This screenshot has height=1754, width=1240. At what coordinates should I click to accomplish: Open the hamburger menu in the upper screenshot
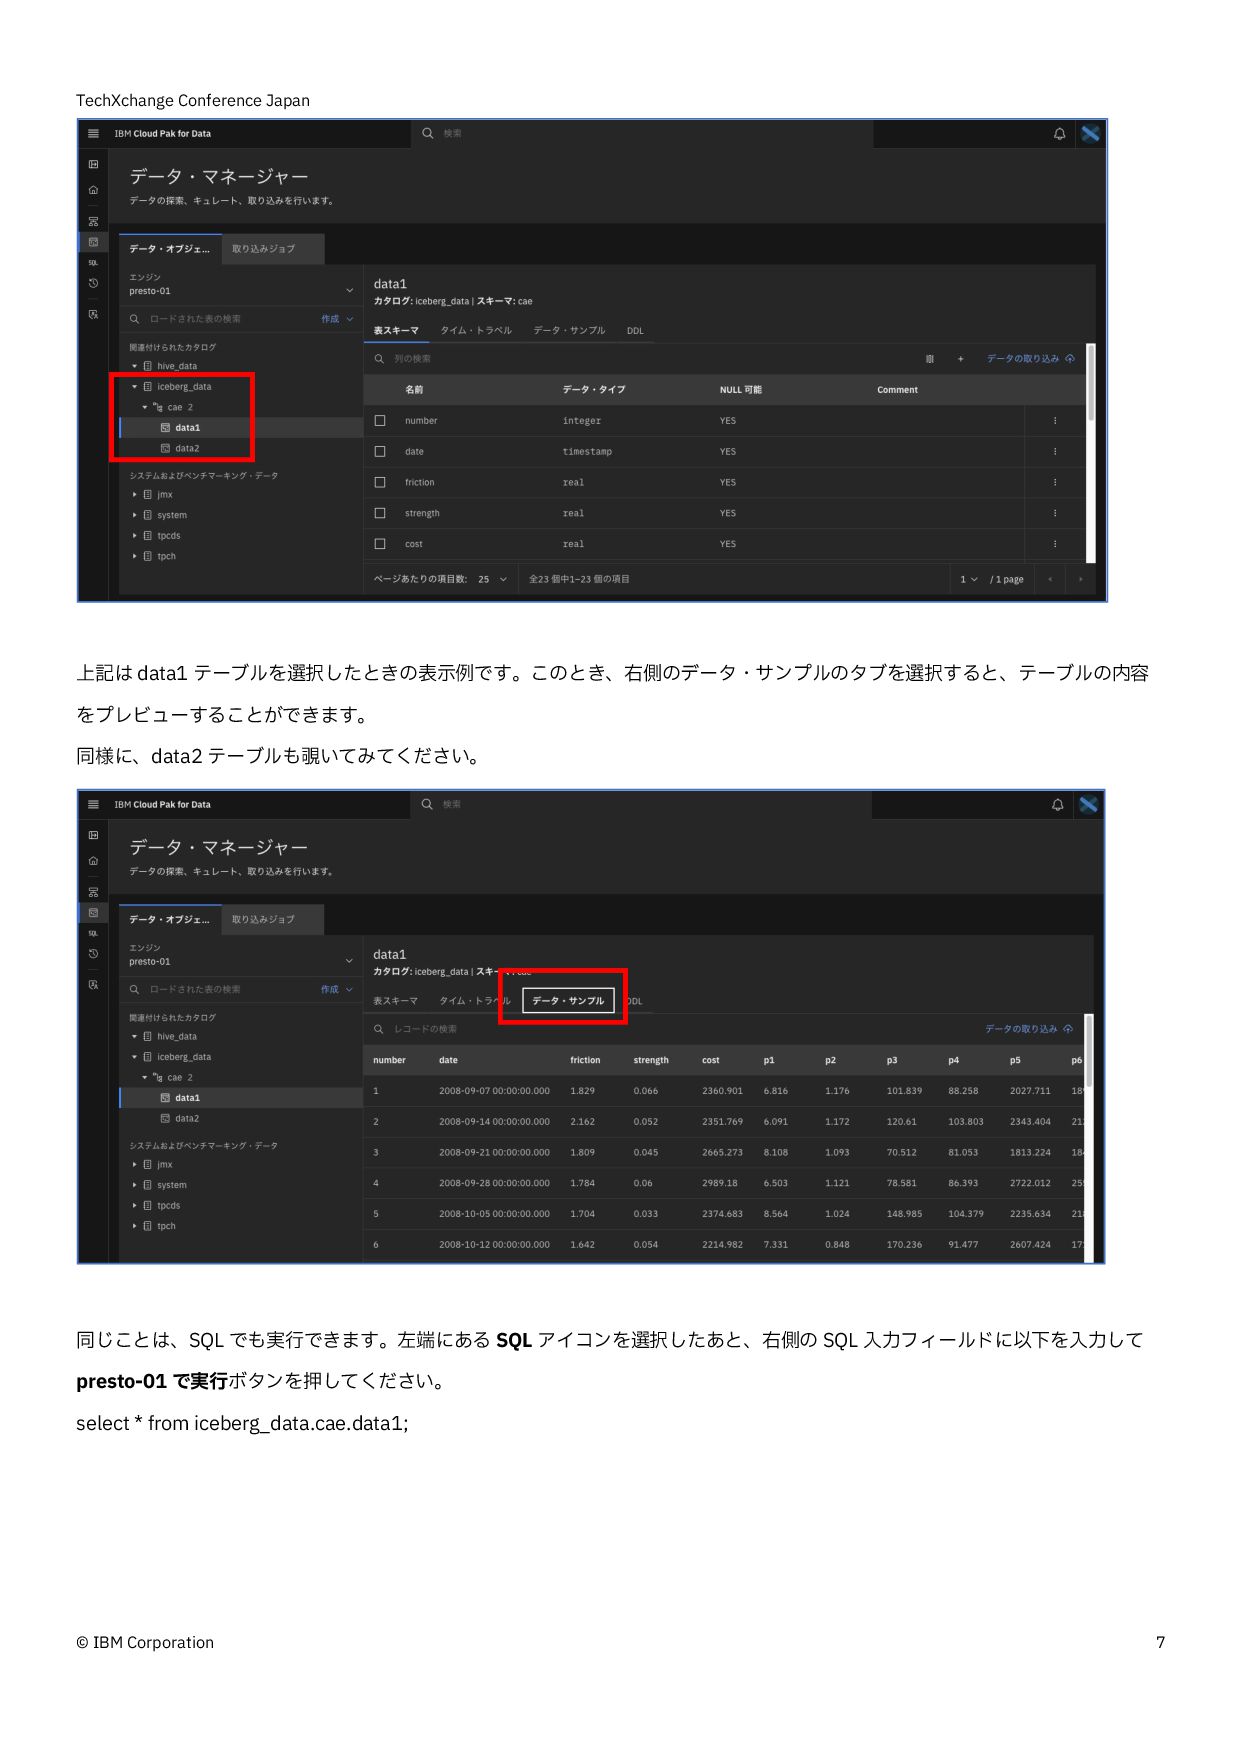click(93, 133)
